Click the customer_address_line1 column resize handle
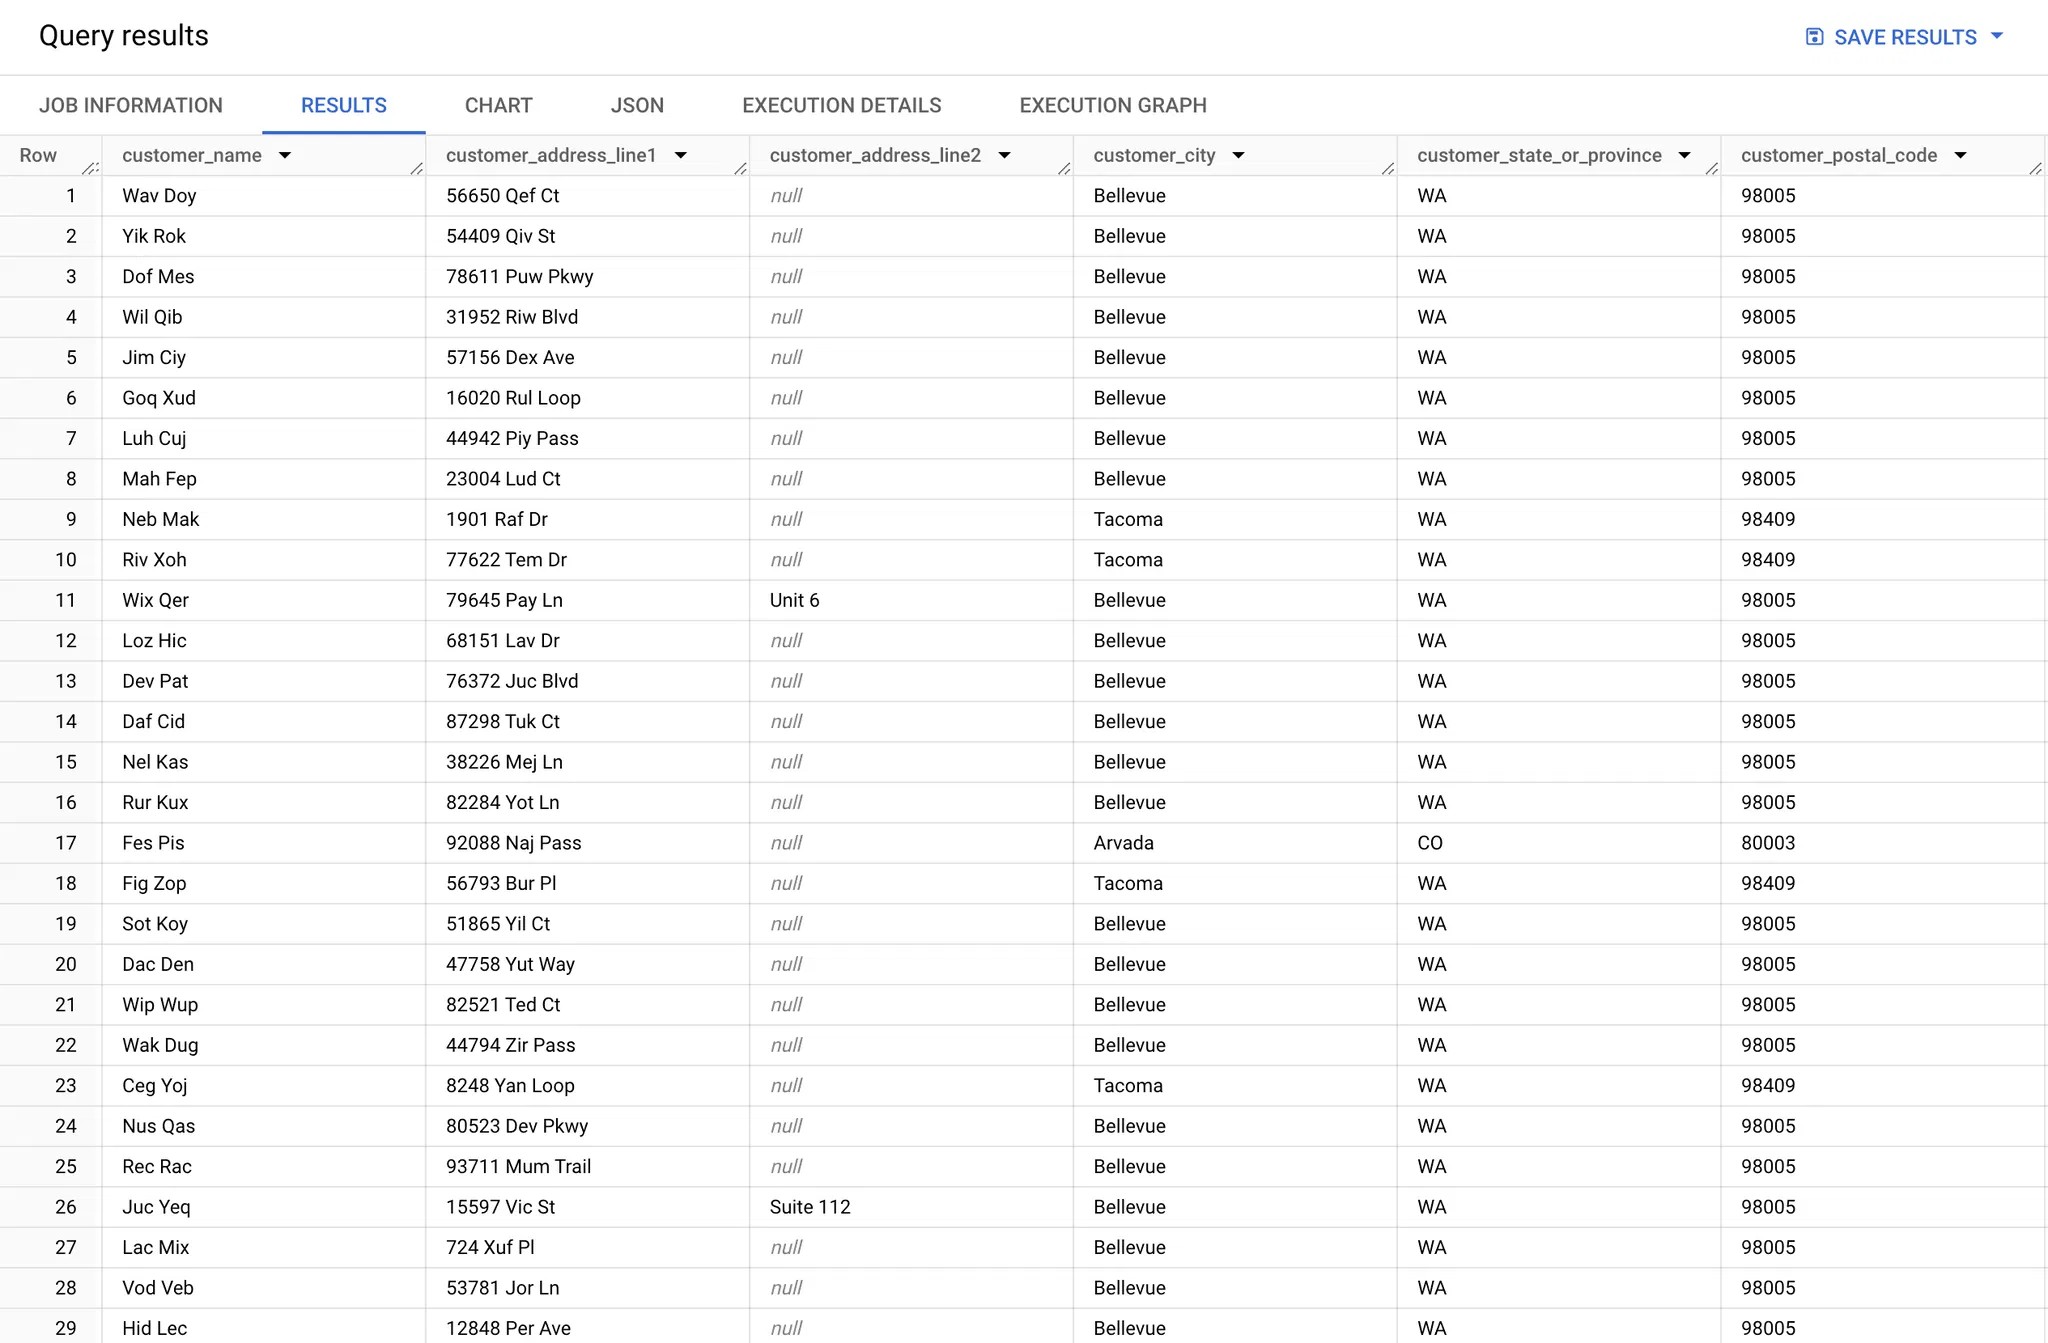Image resolution: width=2048 pixels, height=1343 pixels. (x=740, y=168)
